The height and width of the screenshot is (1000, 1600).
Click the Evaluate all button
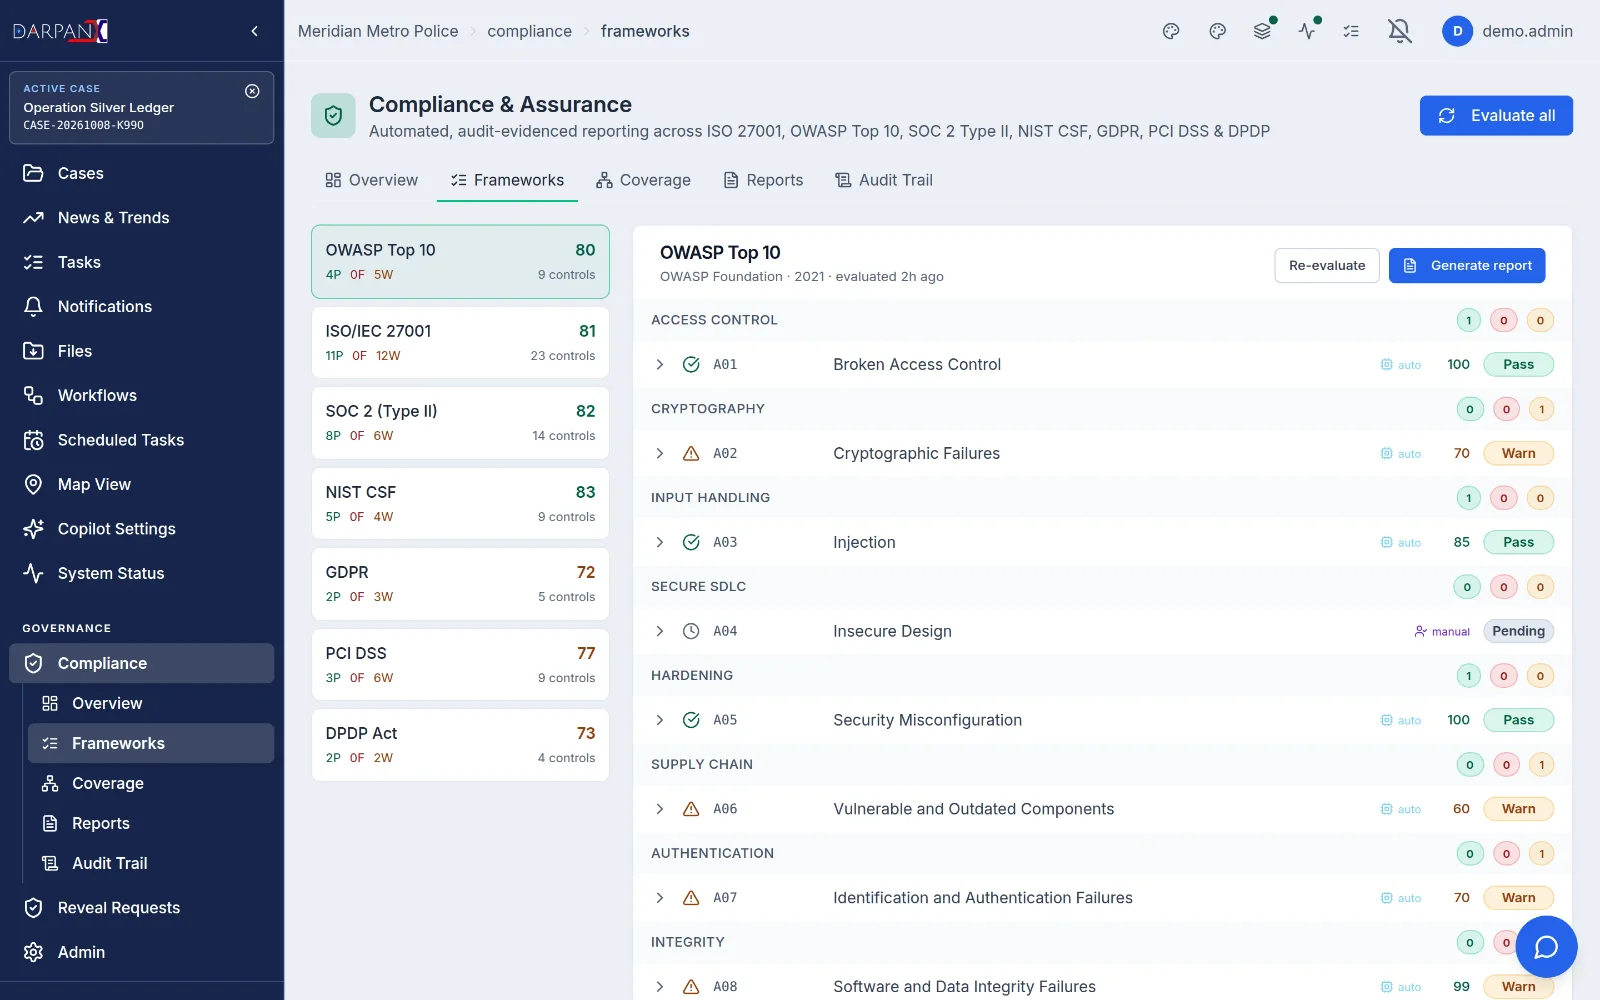pyautogui.click(x=1496, y=116)
